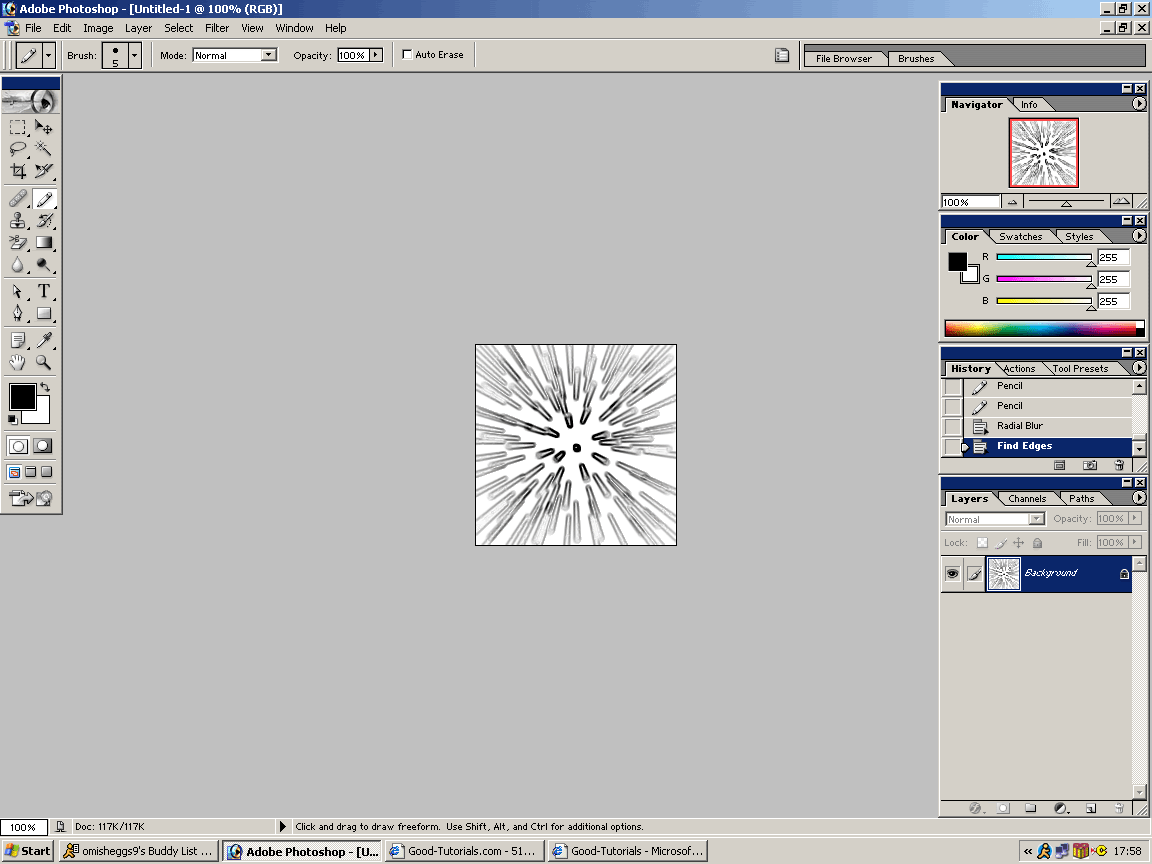1152x864 pixels.
Task: Open the brush preset picker dropdown
Action: tap(134, 55)
